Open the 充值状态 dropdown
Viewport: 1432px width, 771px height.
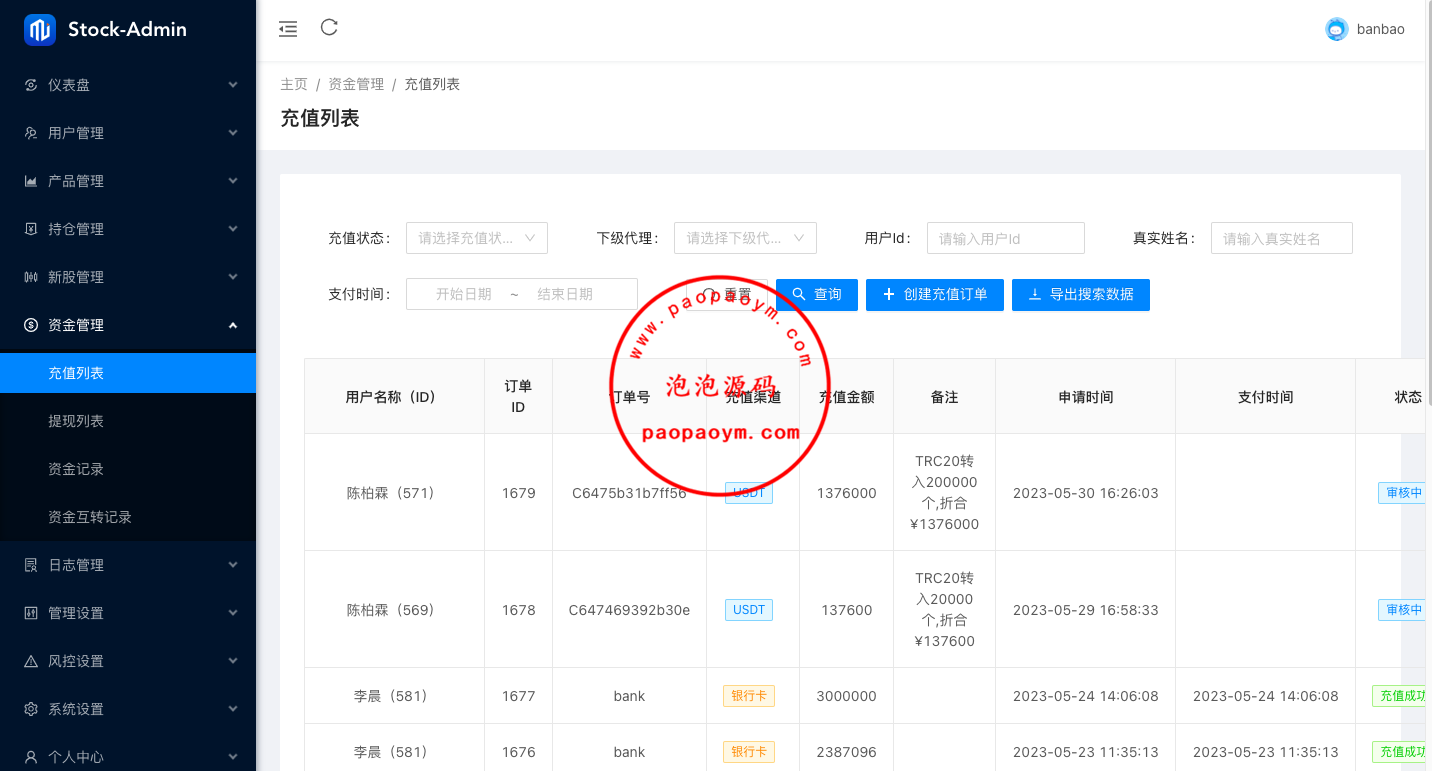tap(477, 238)
